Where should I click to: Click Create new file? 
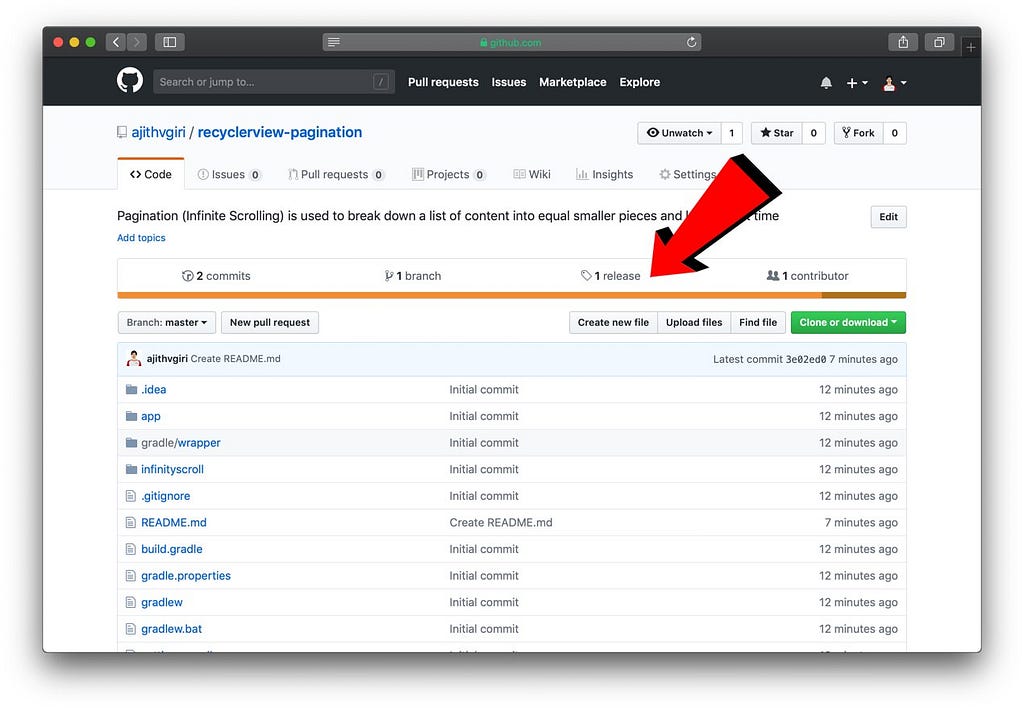pos(613,323)
